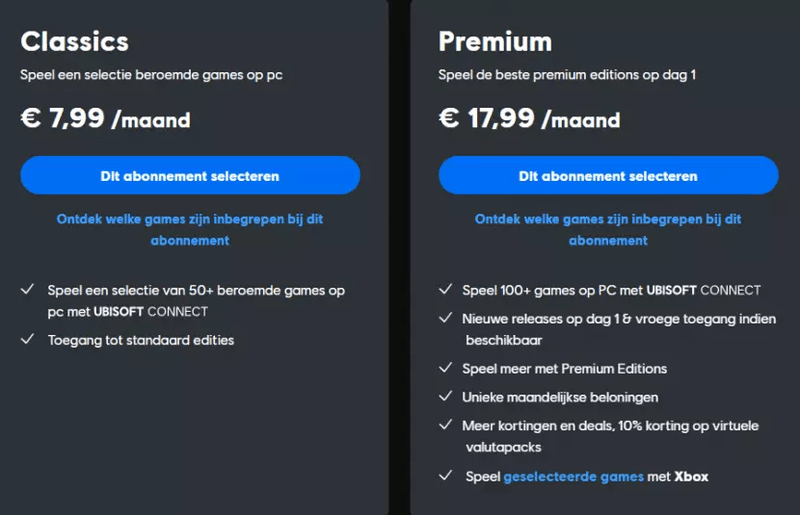Select the Premium subscription button
This screenshot has height=515, width=800.
608,176
